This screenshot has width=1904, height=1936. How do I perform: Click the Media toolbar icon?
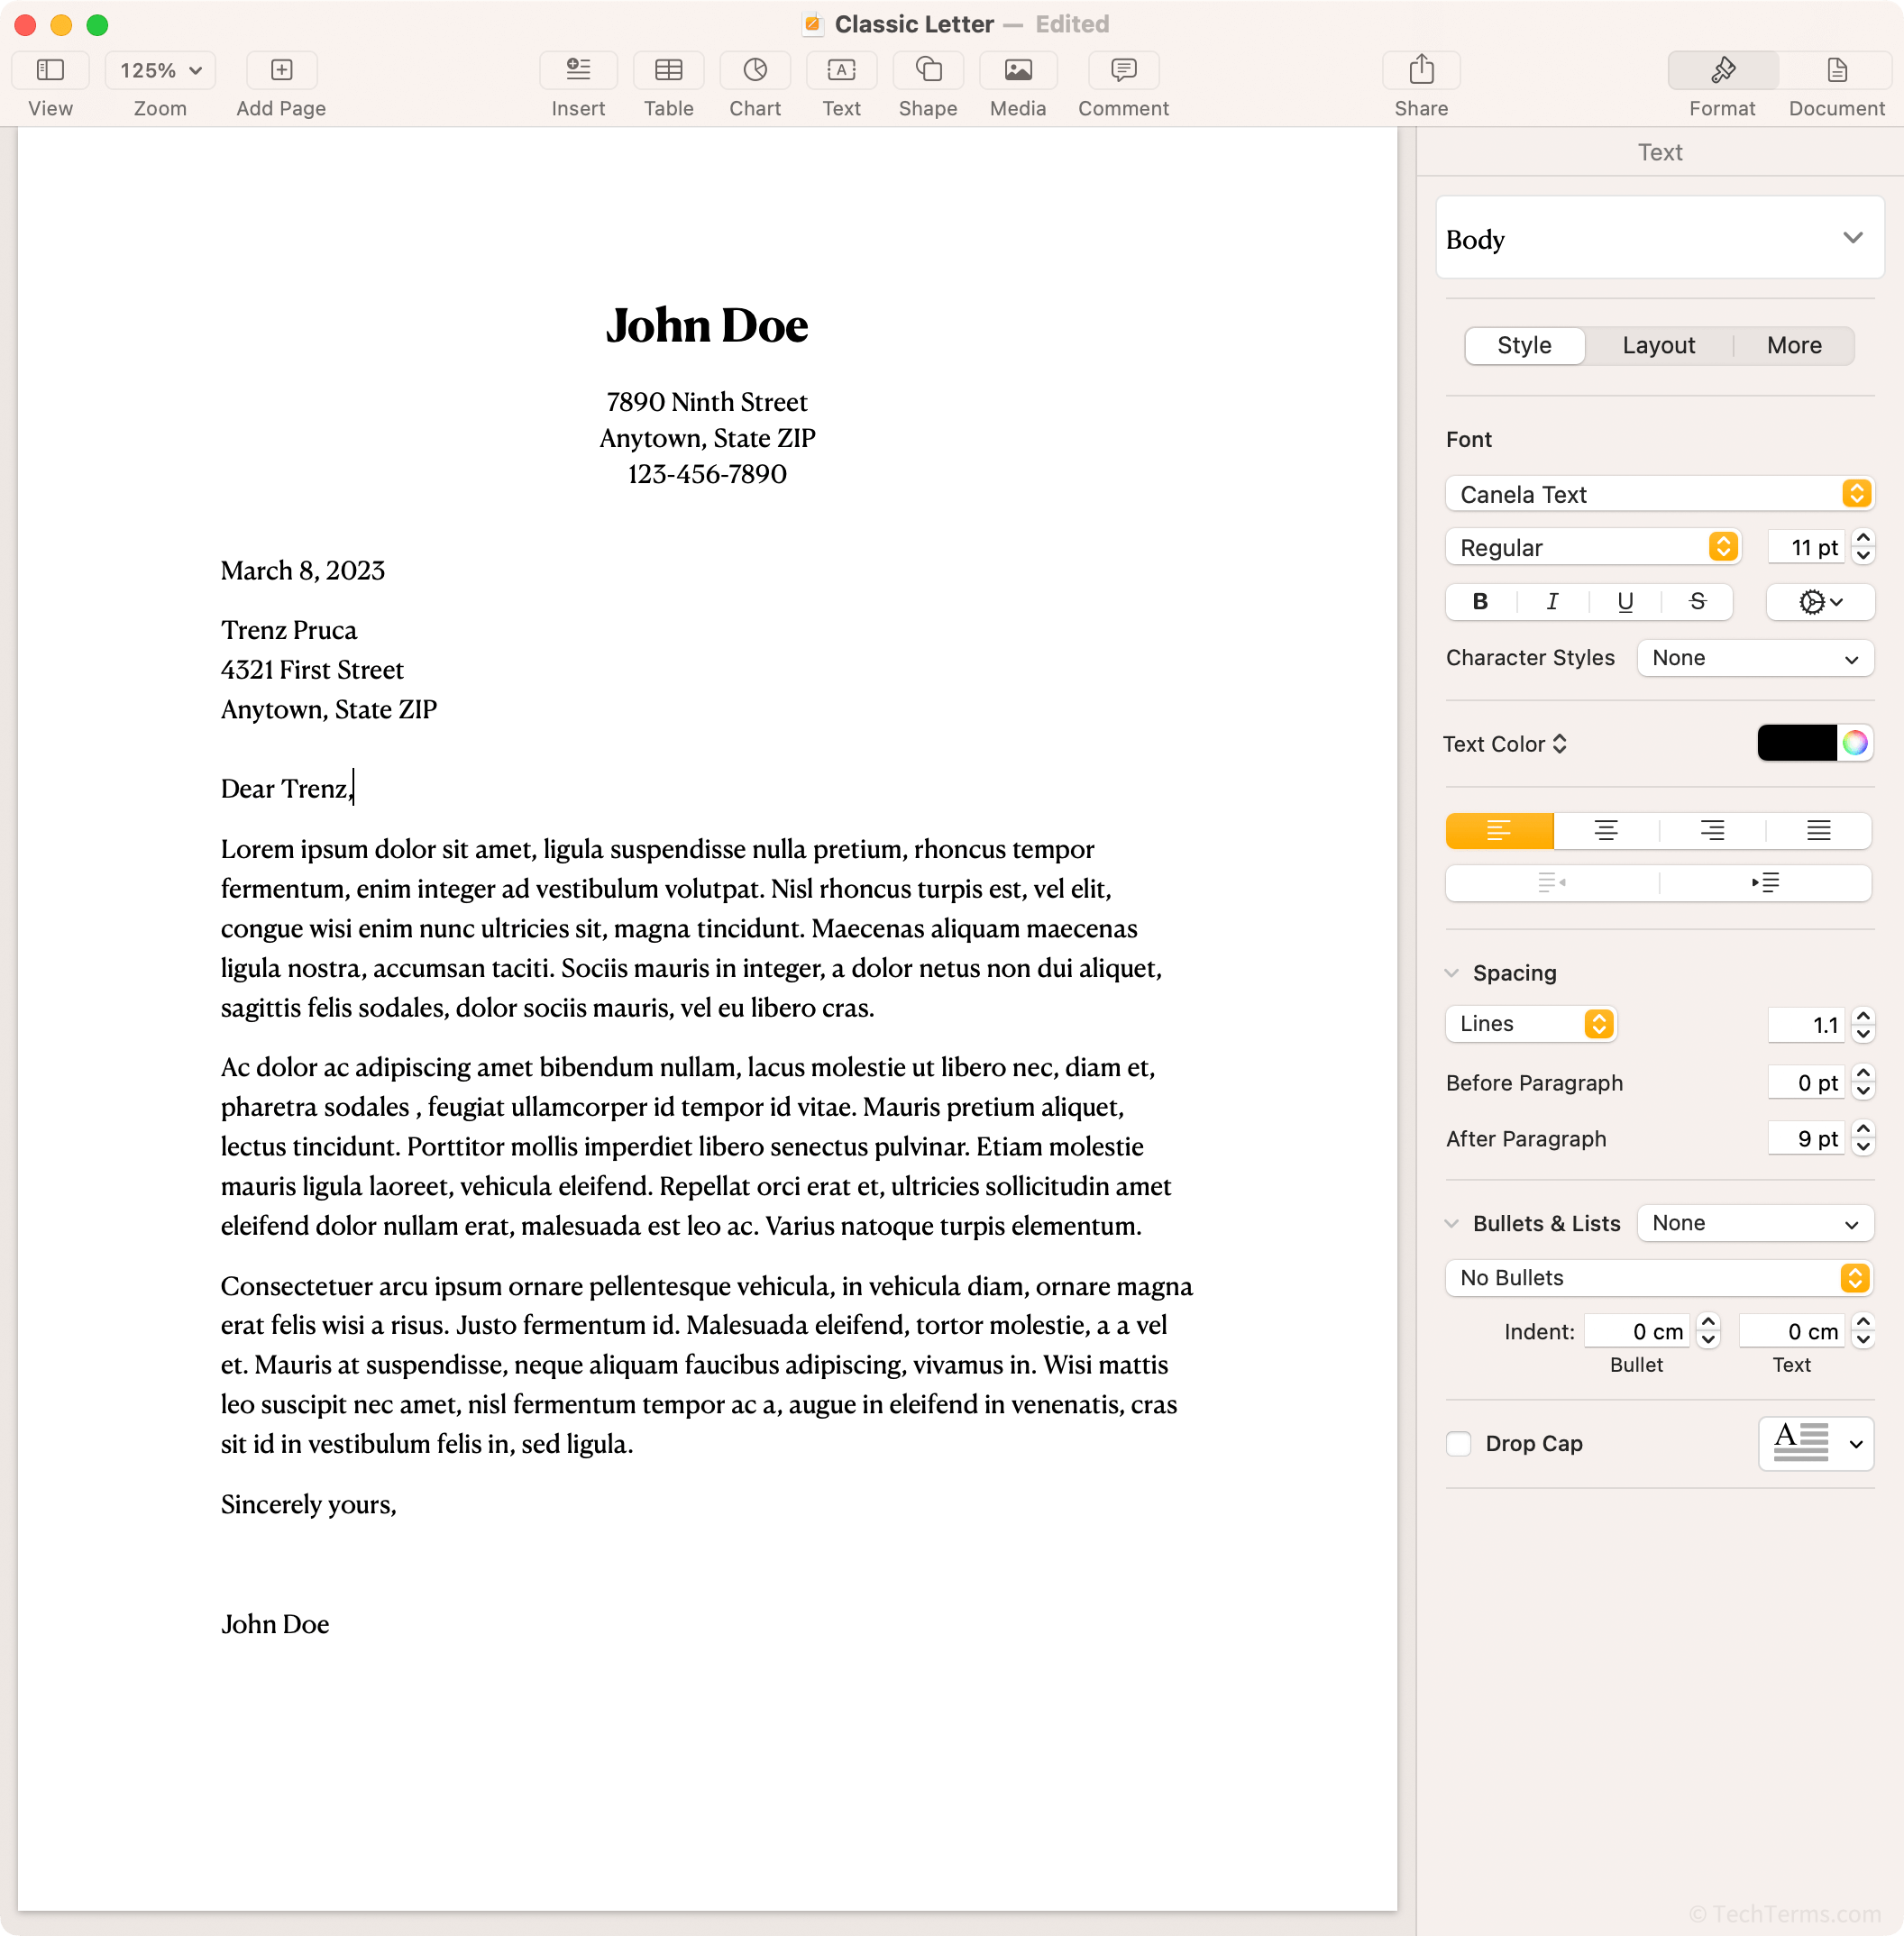pos(1017,80)
